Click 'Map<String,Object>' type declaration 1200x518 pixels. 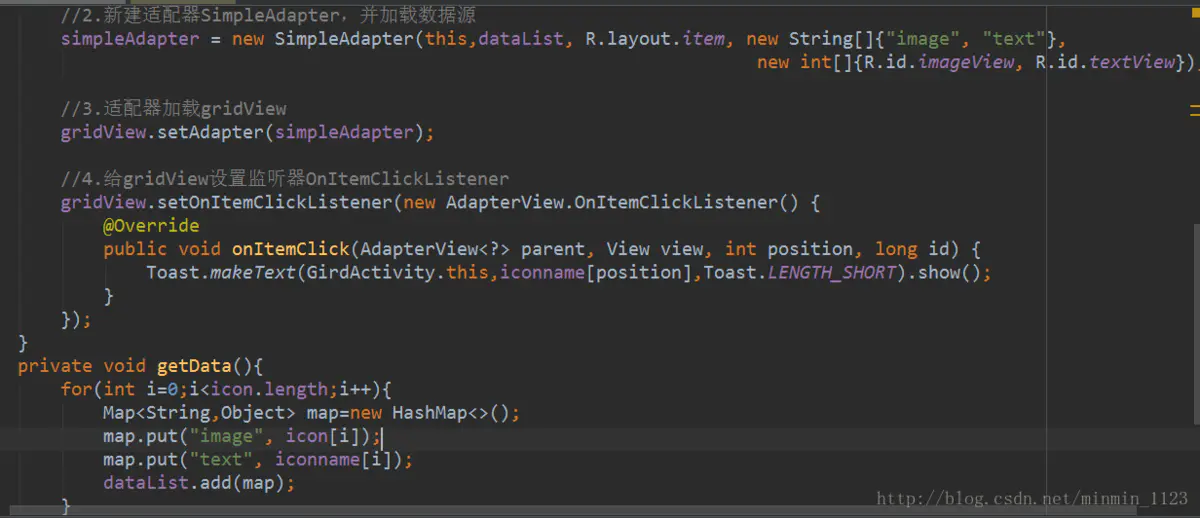(x=199, y=413)
